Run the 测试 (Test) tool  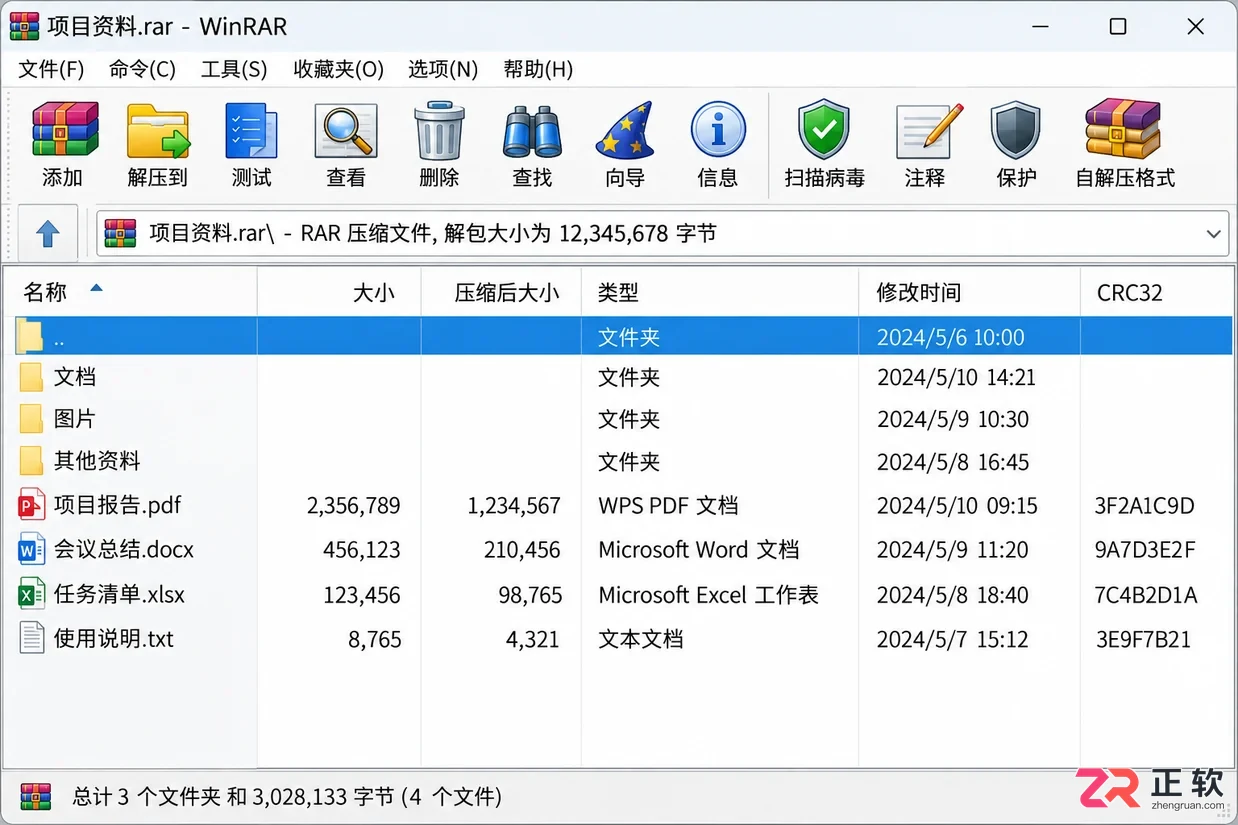click(251, 130)
